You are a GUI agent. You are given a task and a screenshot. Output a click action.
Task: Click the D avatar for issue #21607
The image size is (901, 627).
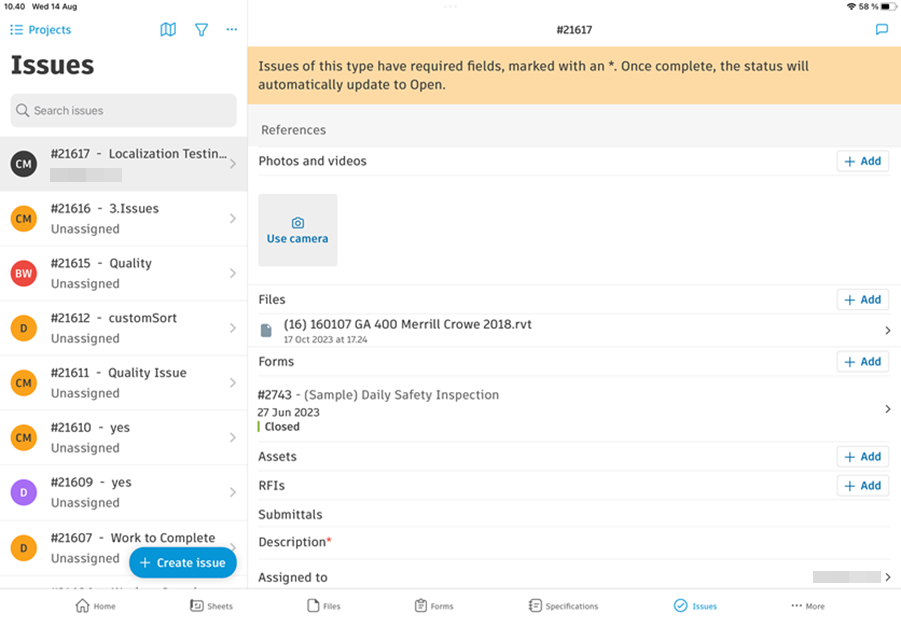tap(24, 548)
